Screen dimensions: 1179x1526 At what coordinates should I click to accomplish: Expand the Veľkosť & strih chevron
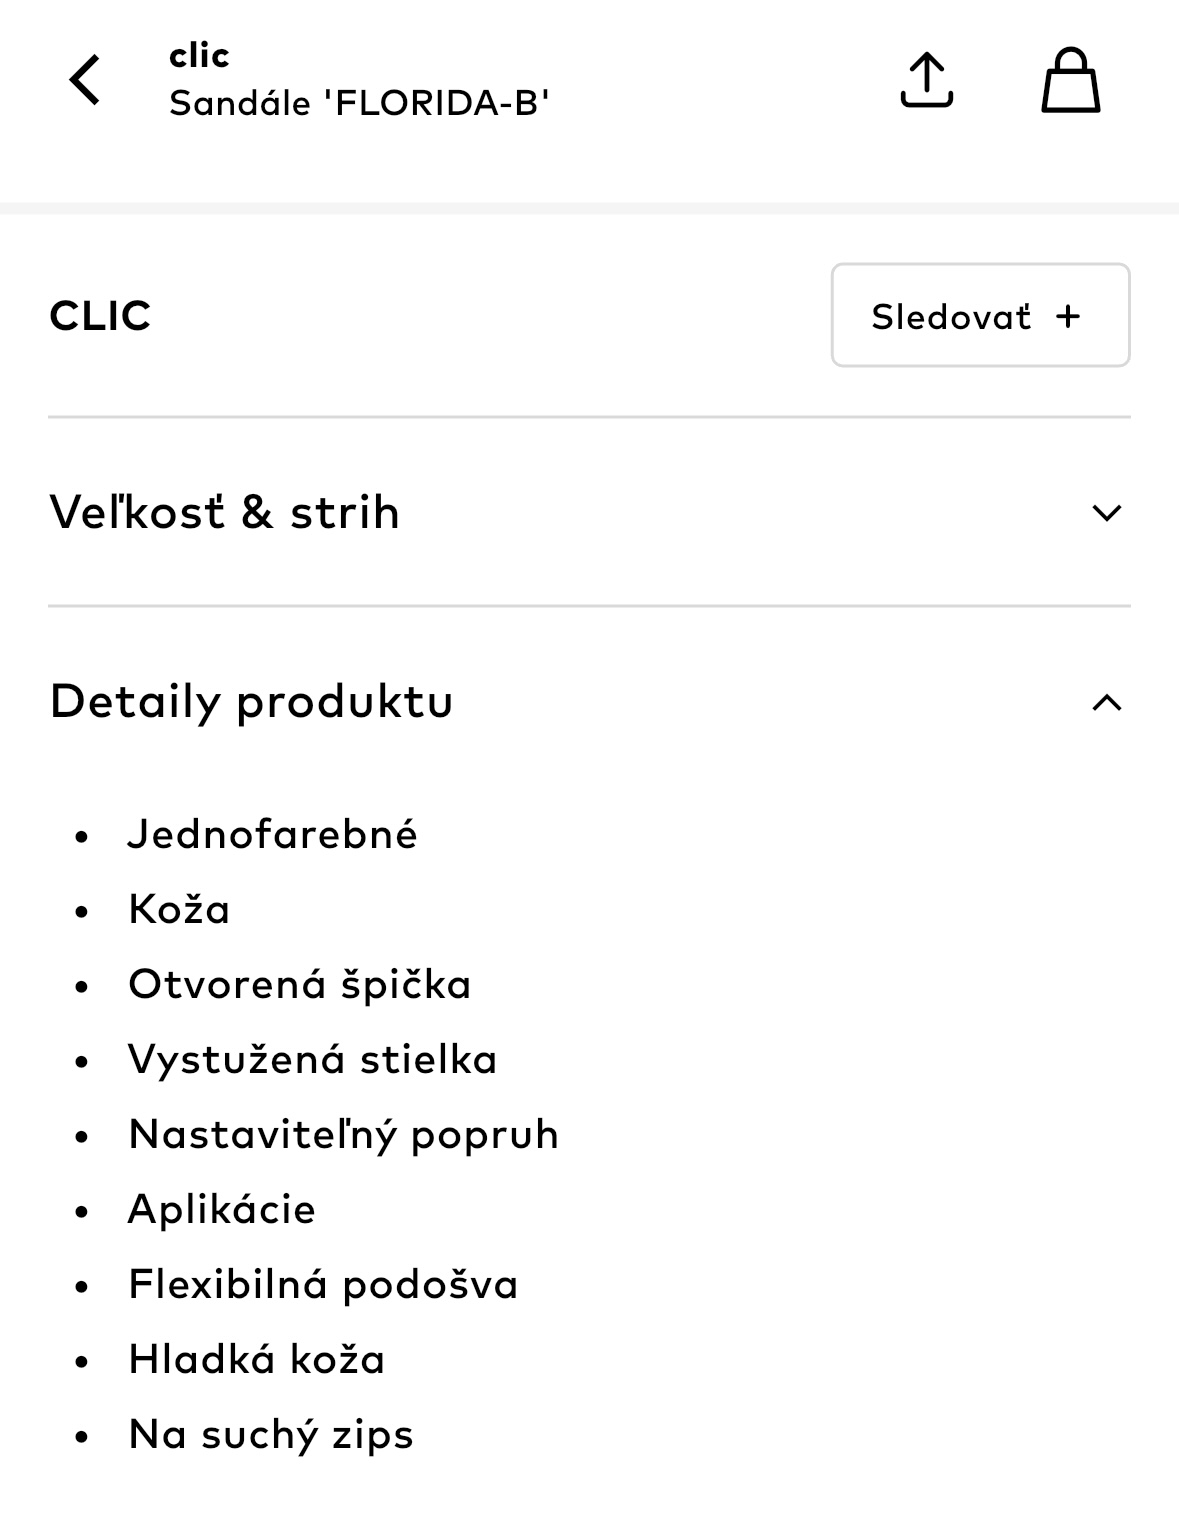(x=1106, y=513)
